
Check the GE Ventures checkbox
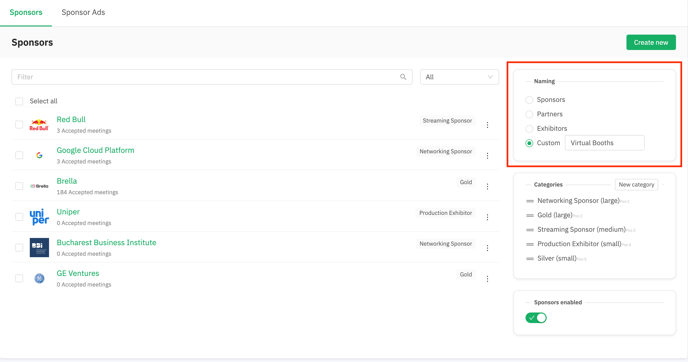pos(19,278)
